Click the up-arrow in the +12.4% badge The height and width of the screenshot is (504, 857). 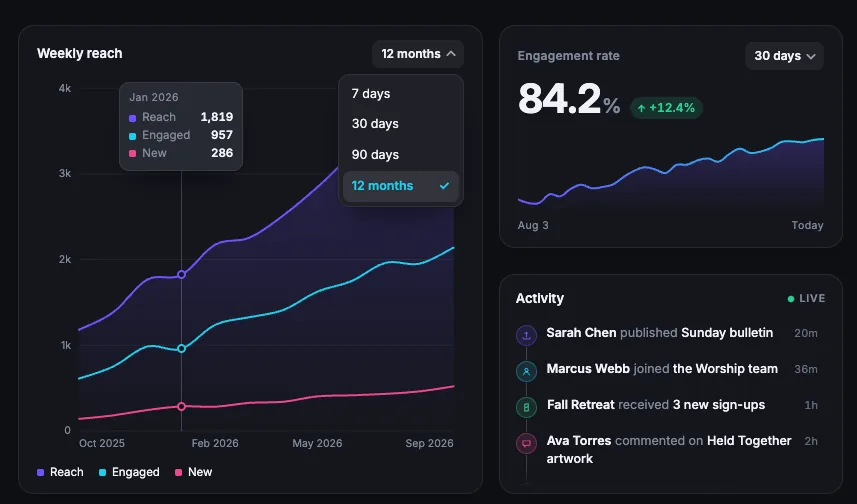641,108
